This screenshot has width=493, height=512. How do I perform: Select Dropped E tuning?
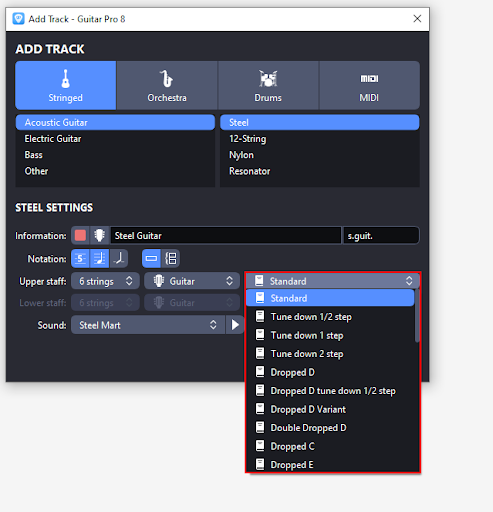point(330,465)
